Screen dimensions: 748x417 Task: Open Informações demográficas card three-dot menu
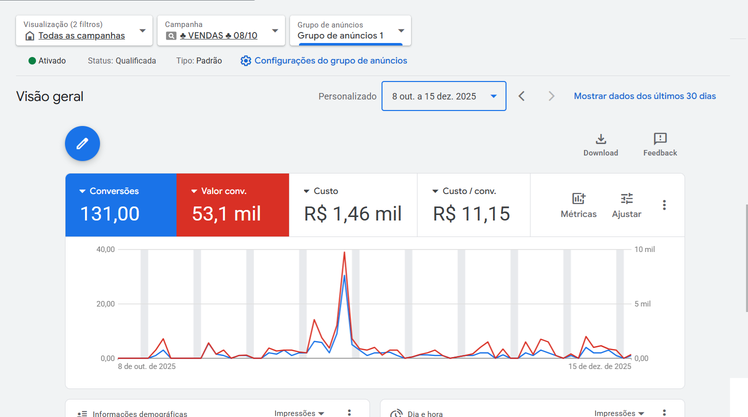point(349,413)
